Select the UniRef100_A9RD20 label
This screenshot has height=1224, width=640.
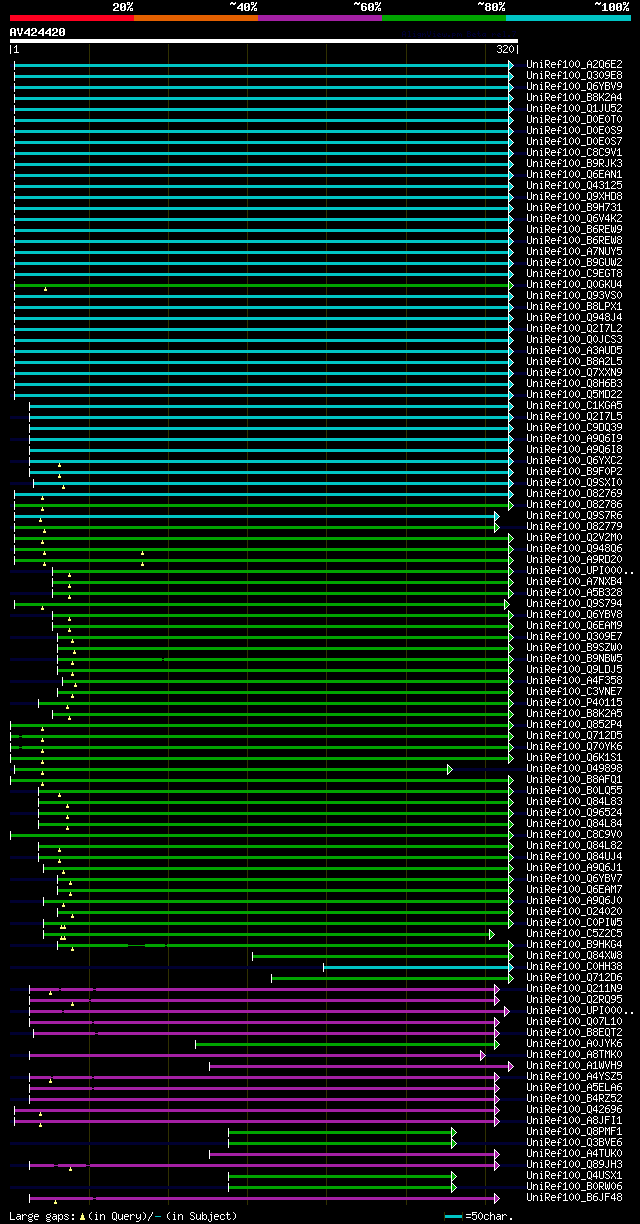574,559
